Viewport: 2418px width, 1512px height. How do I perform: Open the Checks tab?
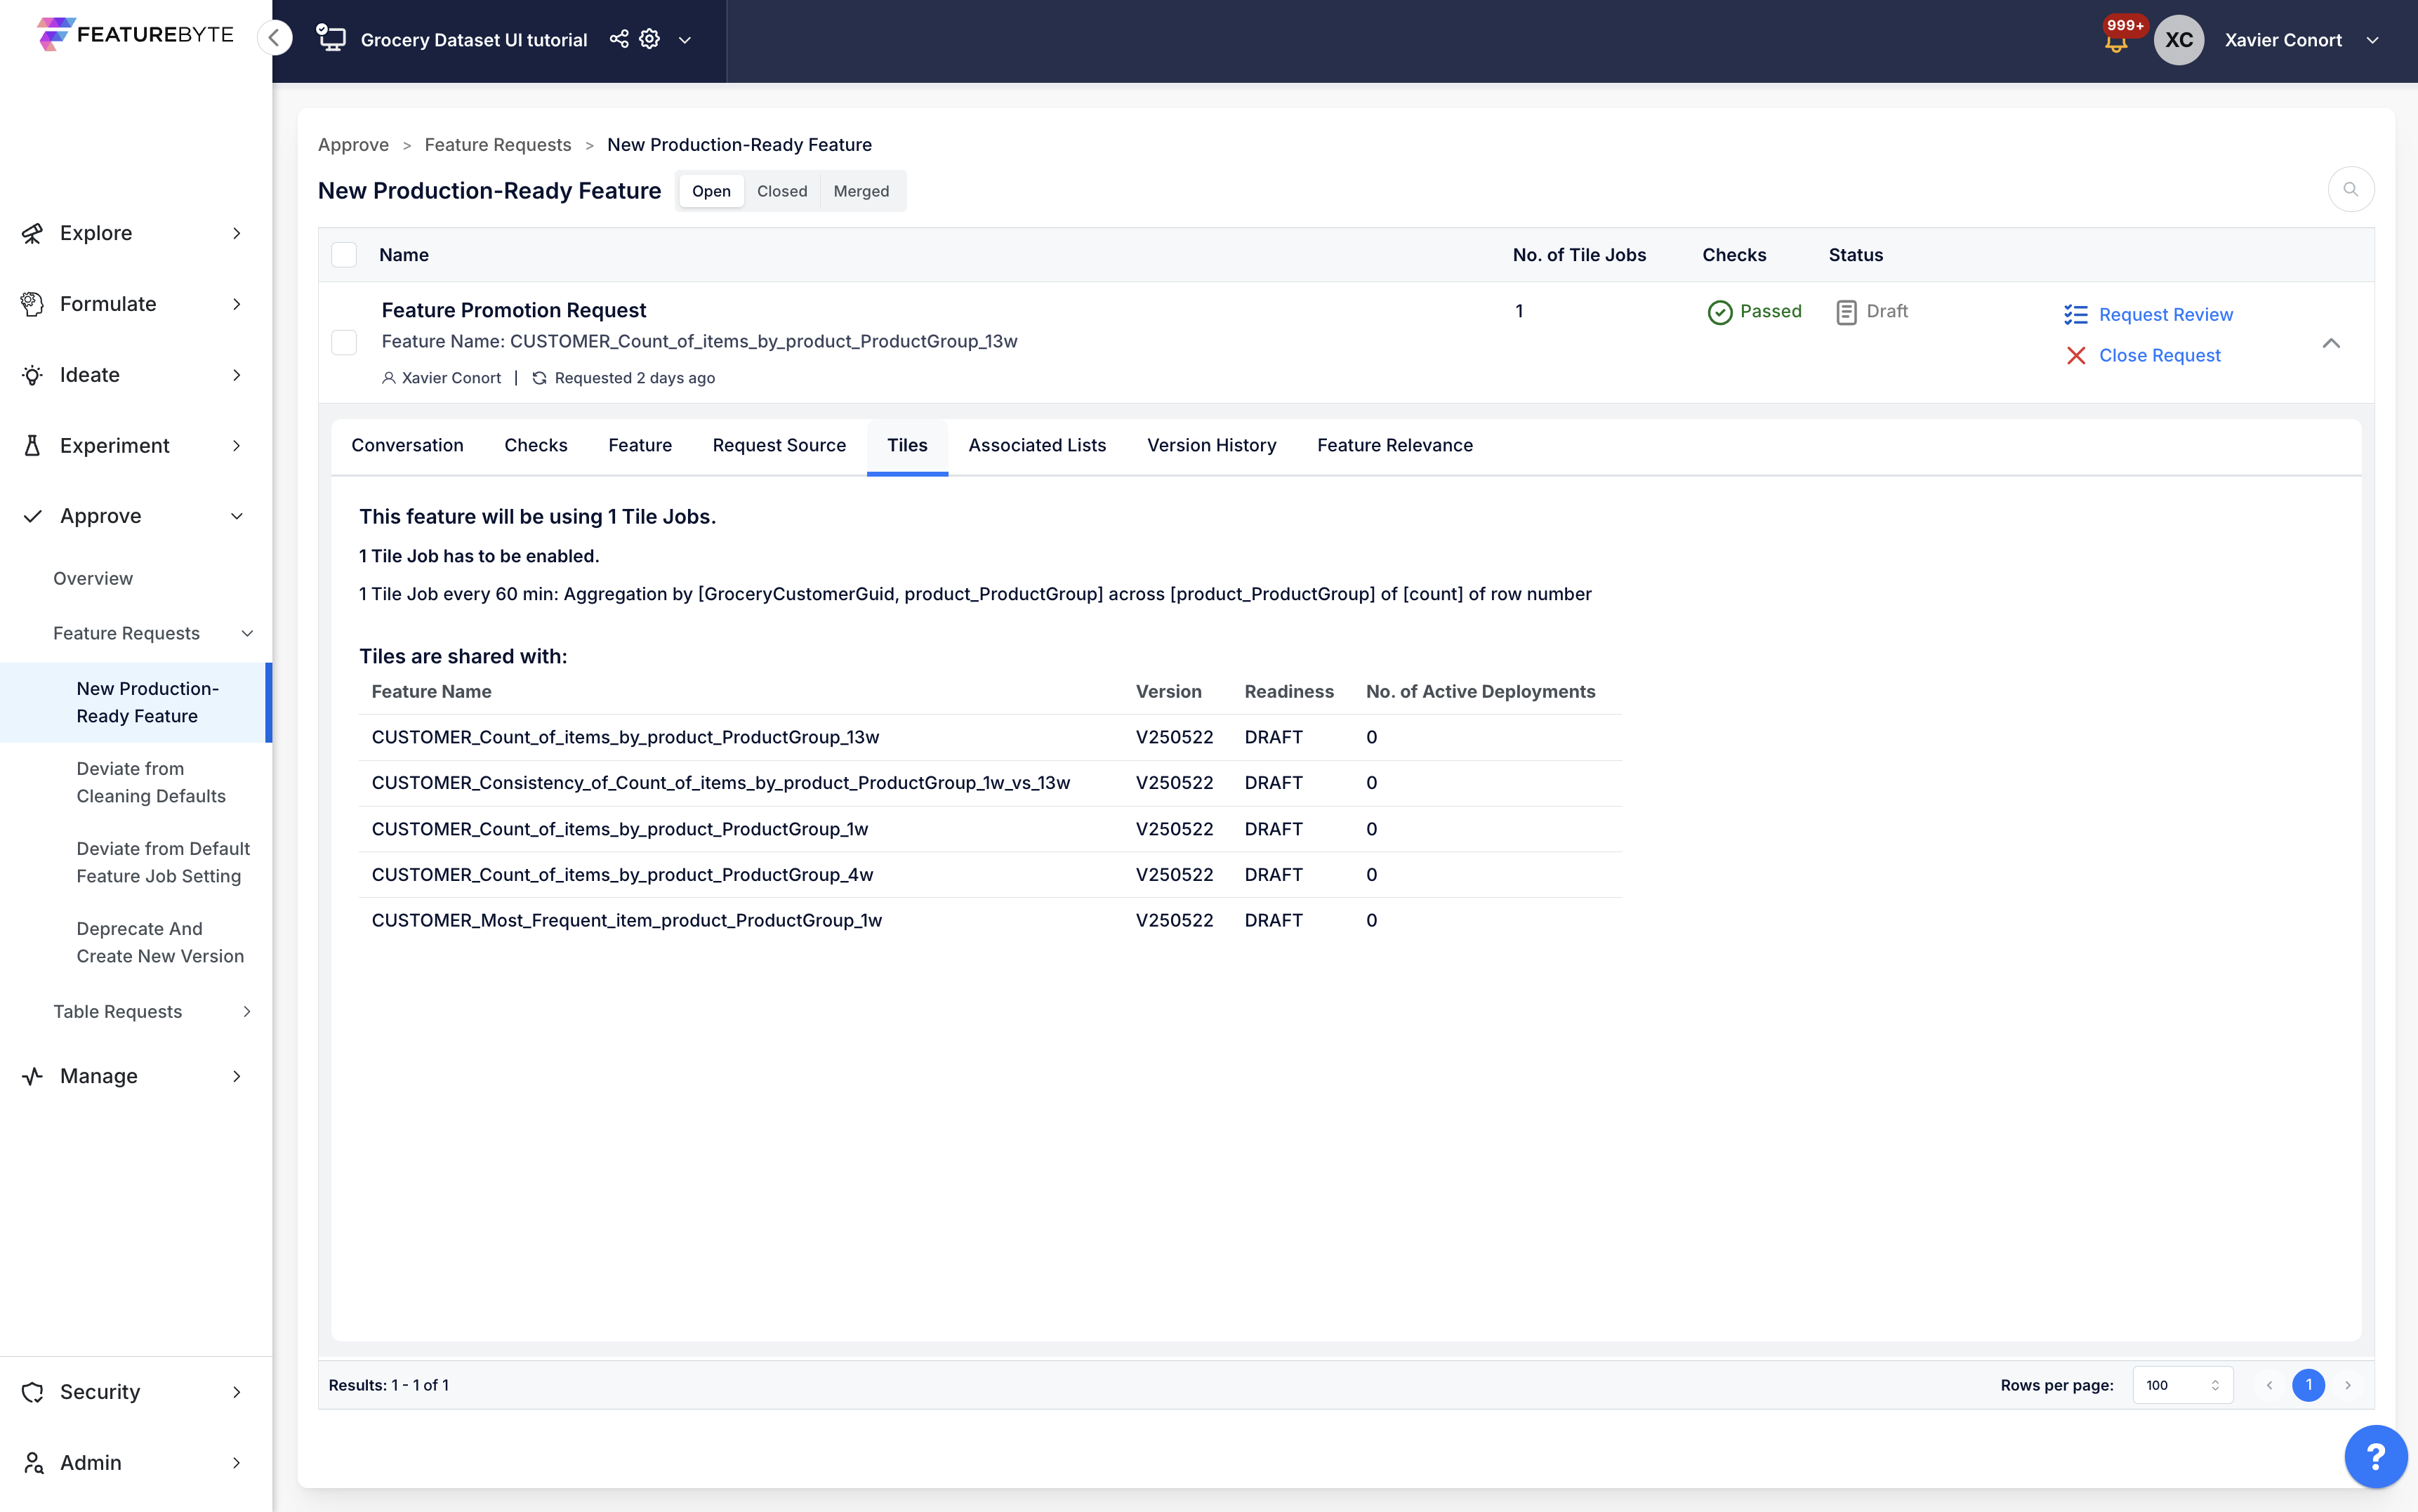(535, 445)
